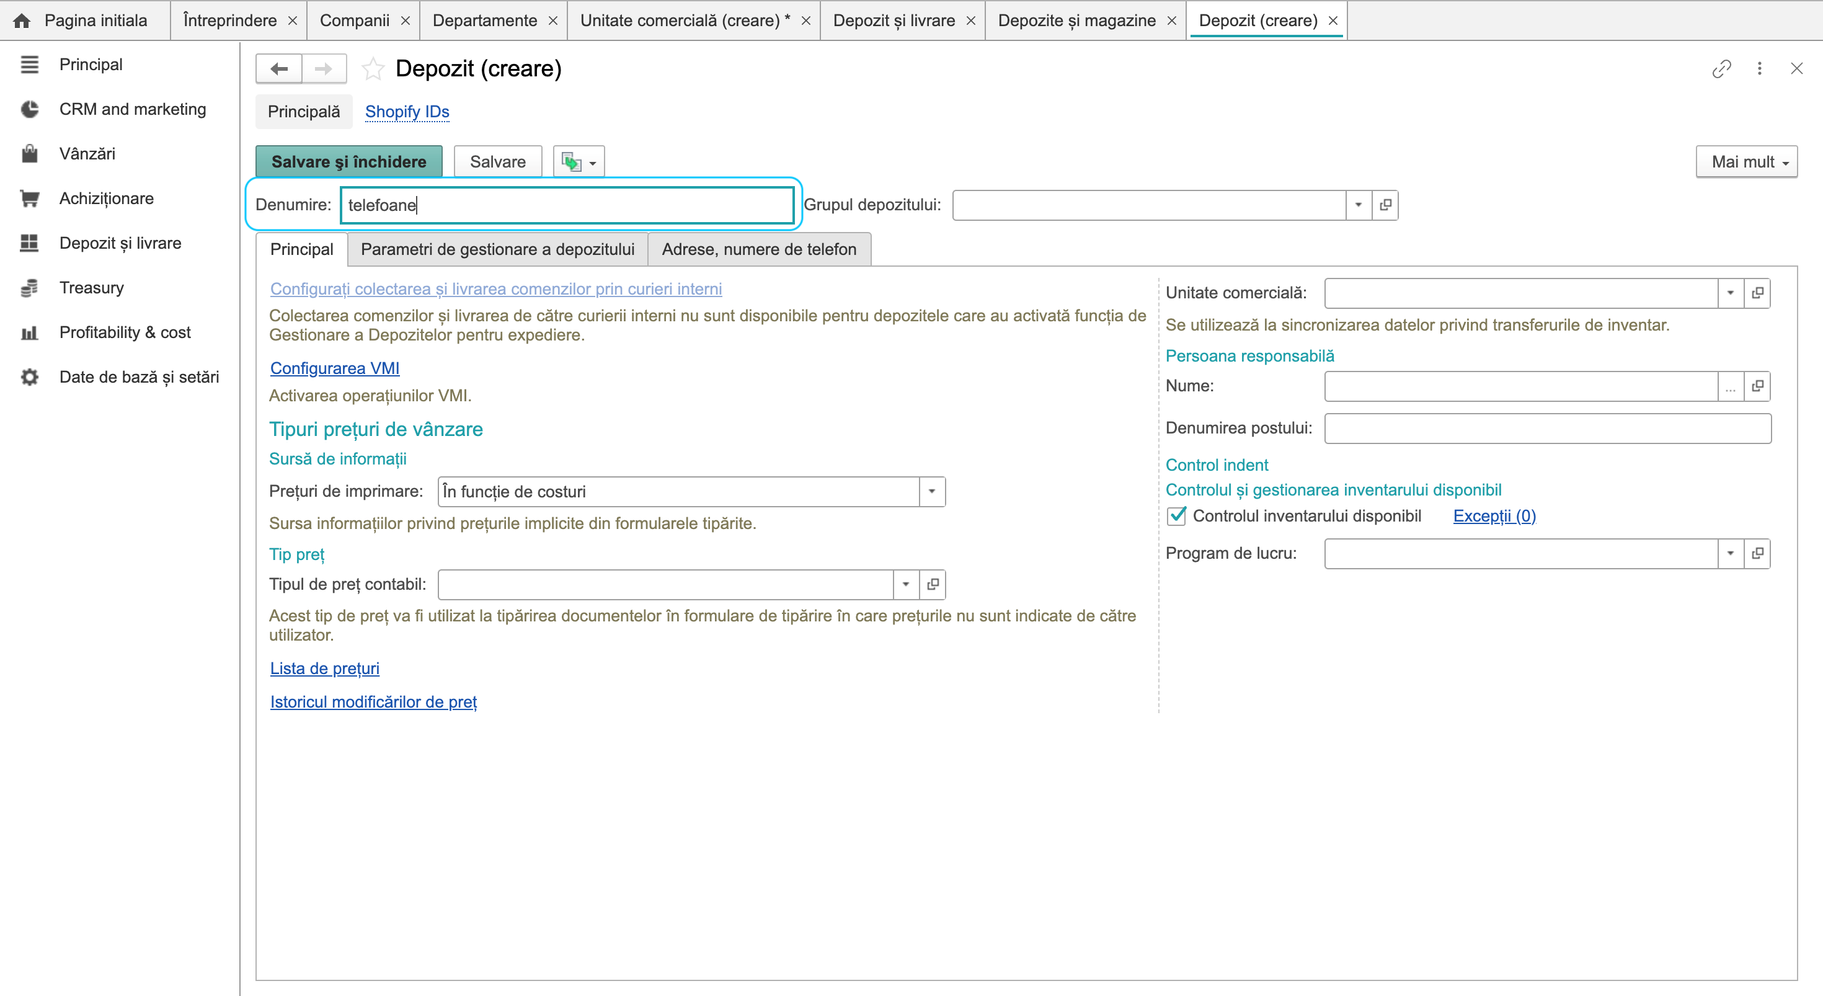The image size is (1823, 996).
Task: Open the Mai mult dropdown menu
Action: (x=1747, y=162)
